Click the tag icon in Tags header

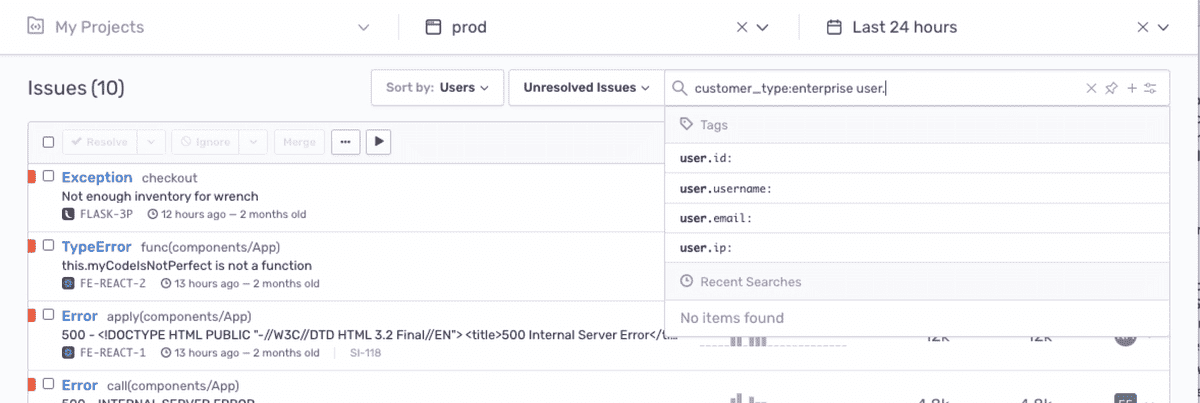686,125
